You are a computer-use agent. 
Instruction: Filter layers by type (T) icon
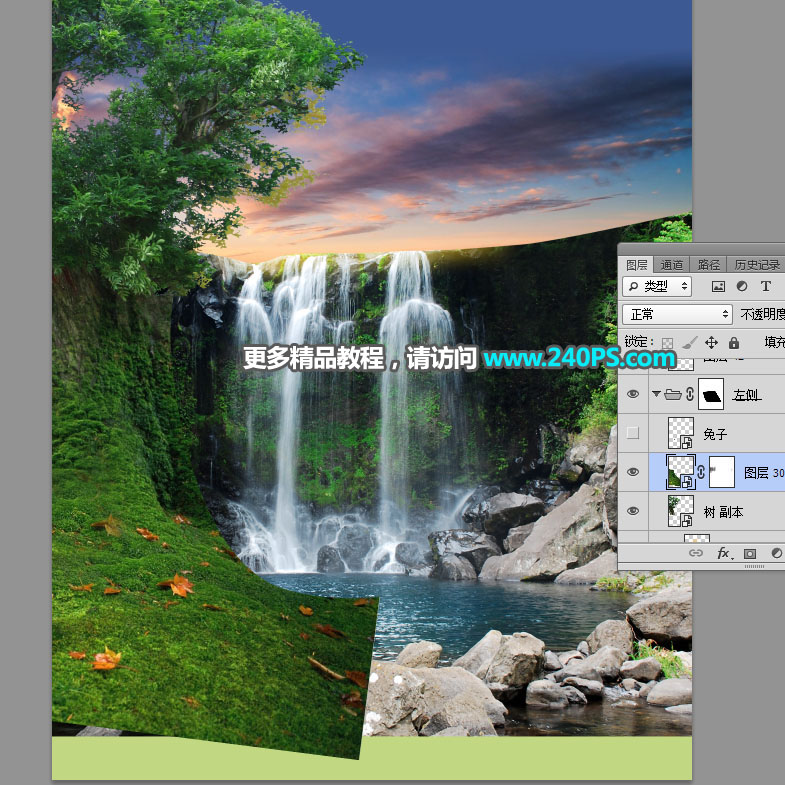765,286
